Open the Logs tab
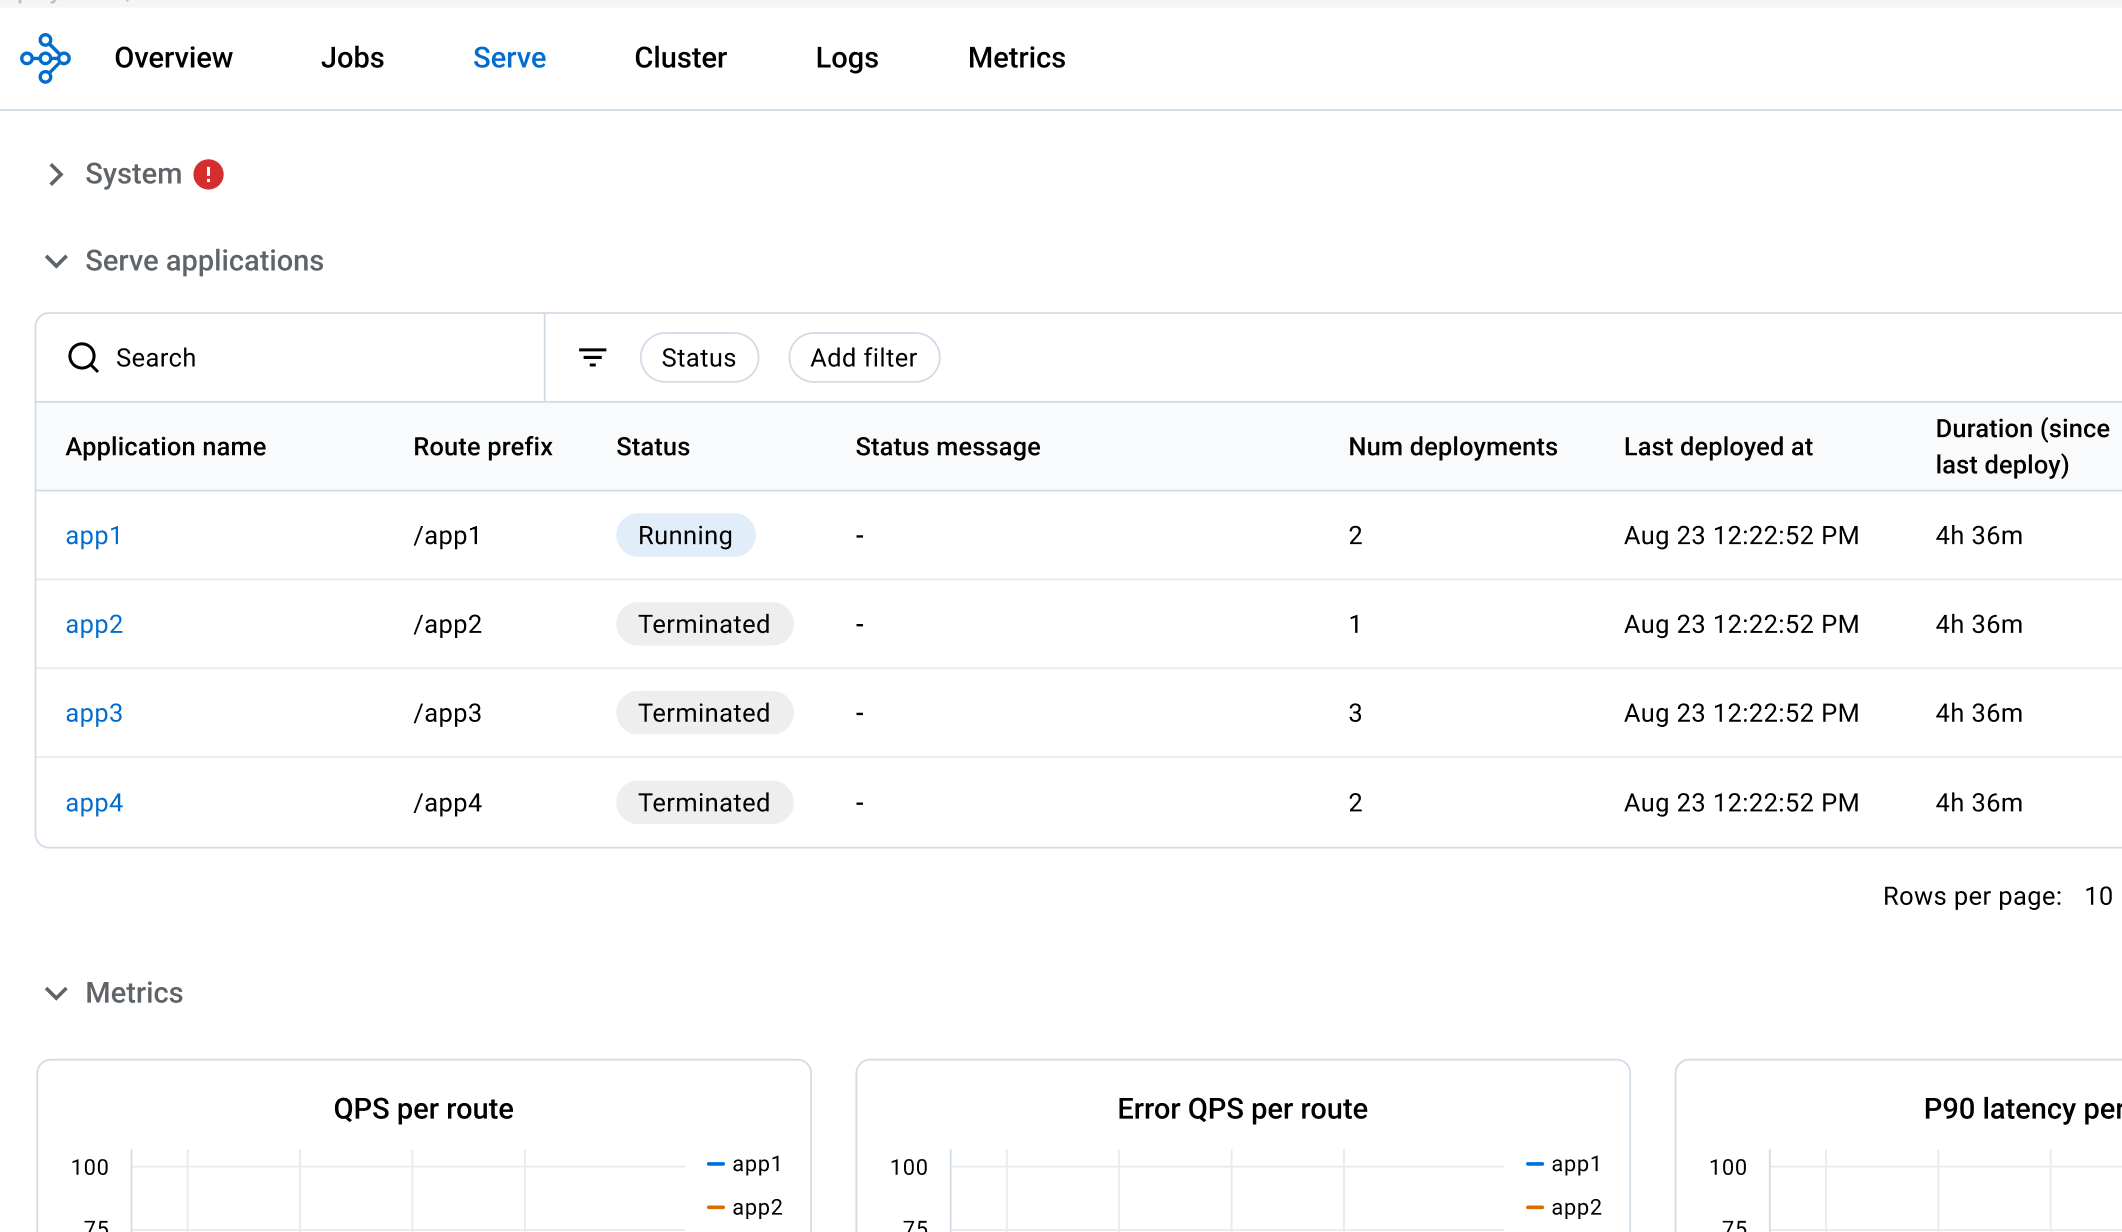This screenshot has height=1232, width=2122. click(x=847, y=57)
